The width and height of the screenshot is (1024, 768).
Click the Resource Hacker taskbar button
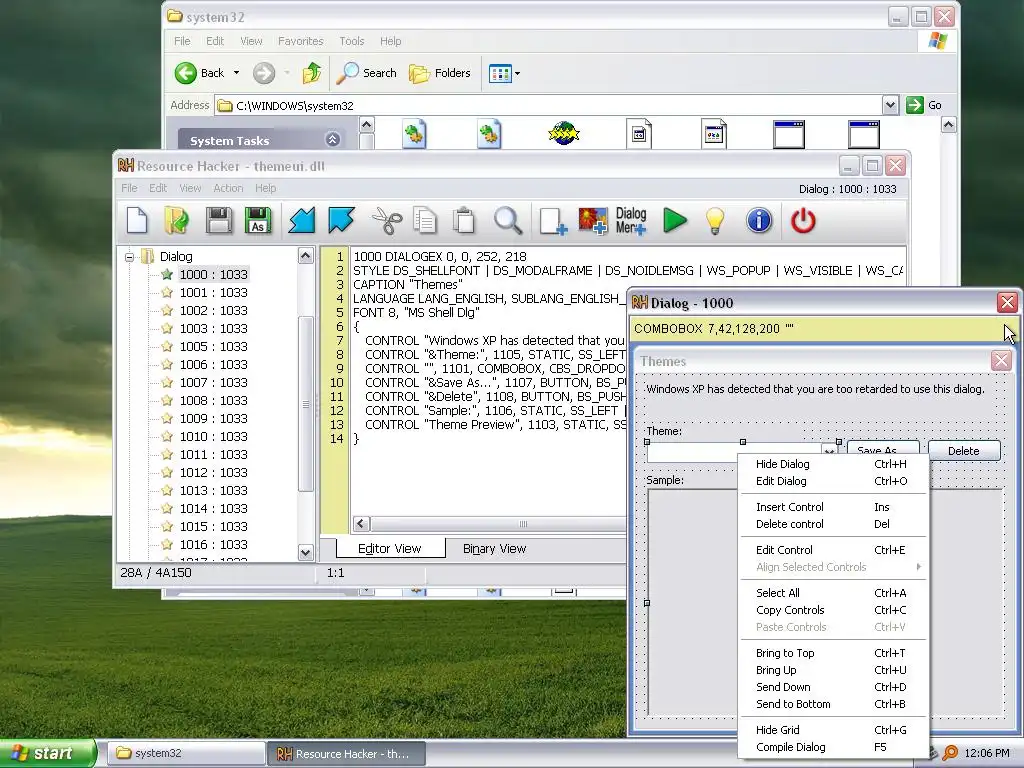pyautogui.click(x=346, y=754)
